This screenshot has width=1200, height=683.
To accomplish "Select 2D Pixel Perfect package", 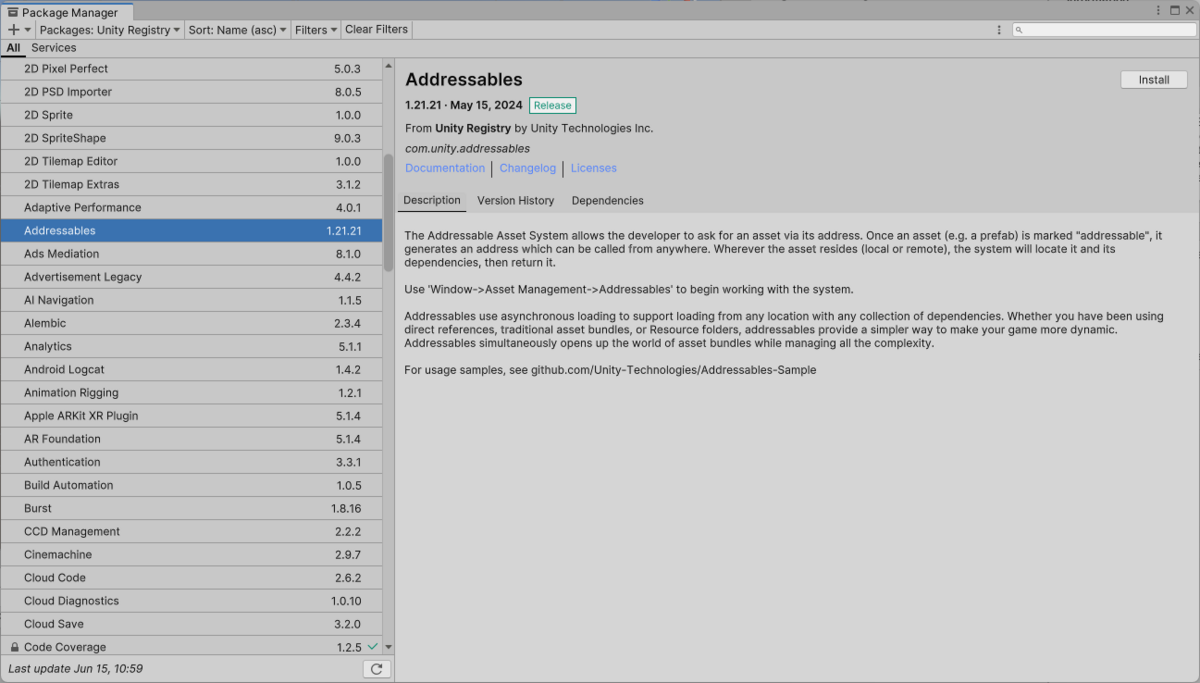I will pyautogui.click(x=191, y=69).
